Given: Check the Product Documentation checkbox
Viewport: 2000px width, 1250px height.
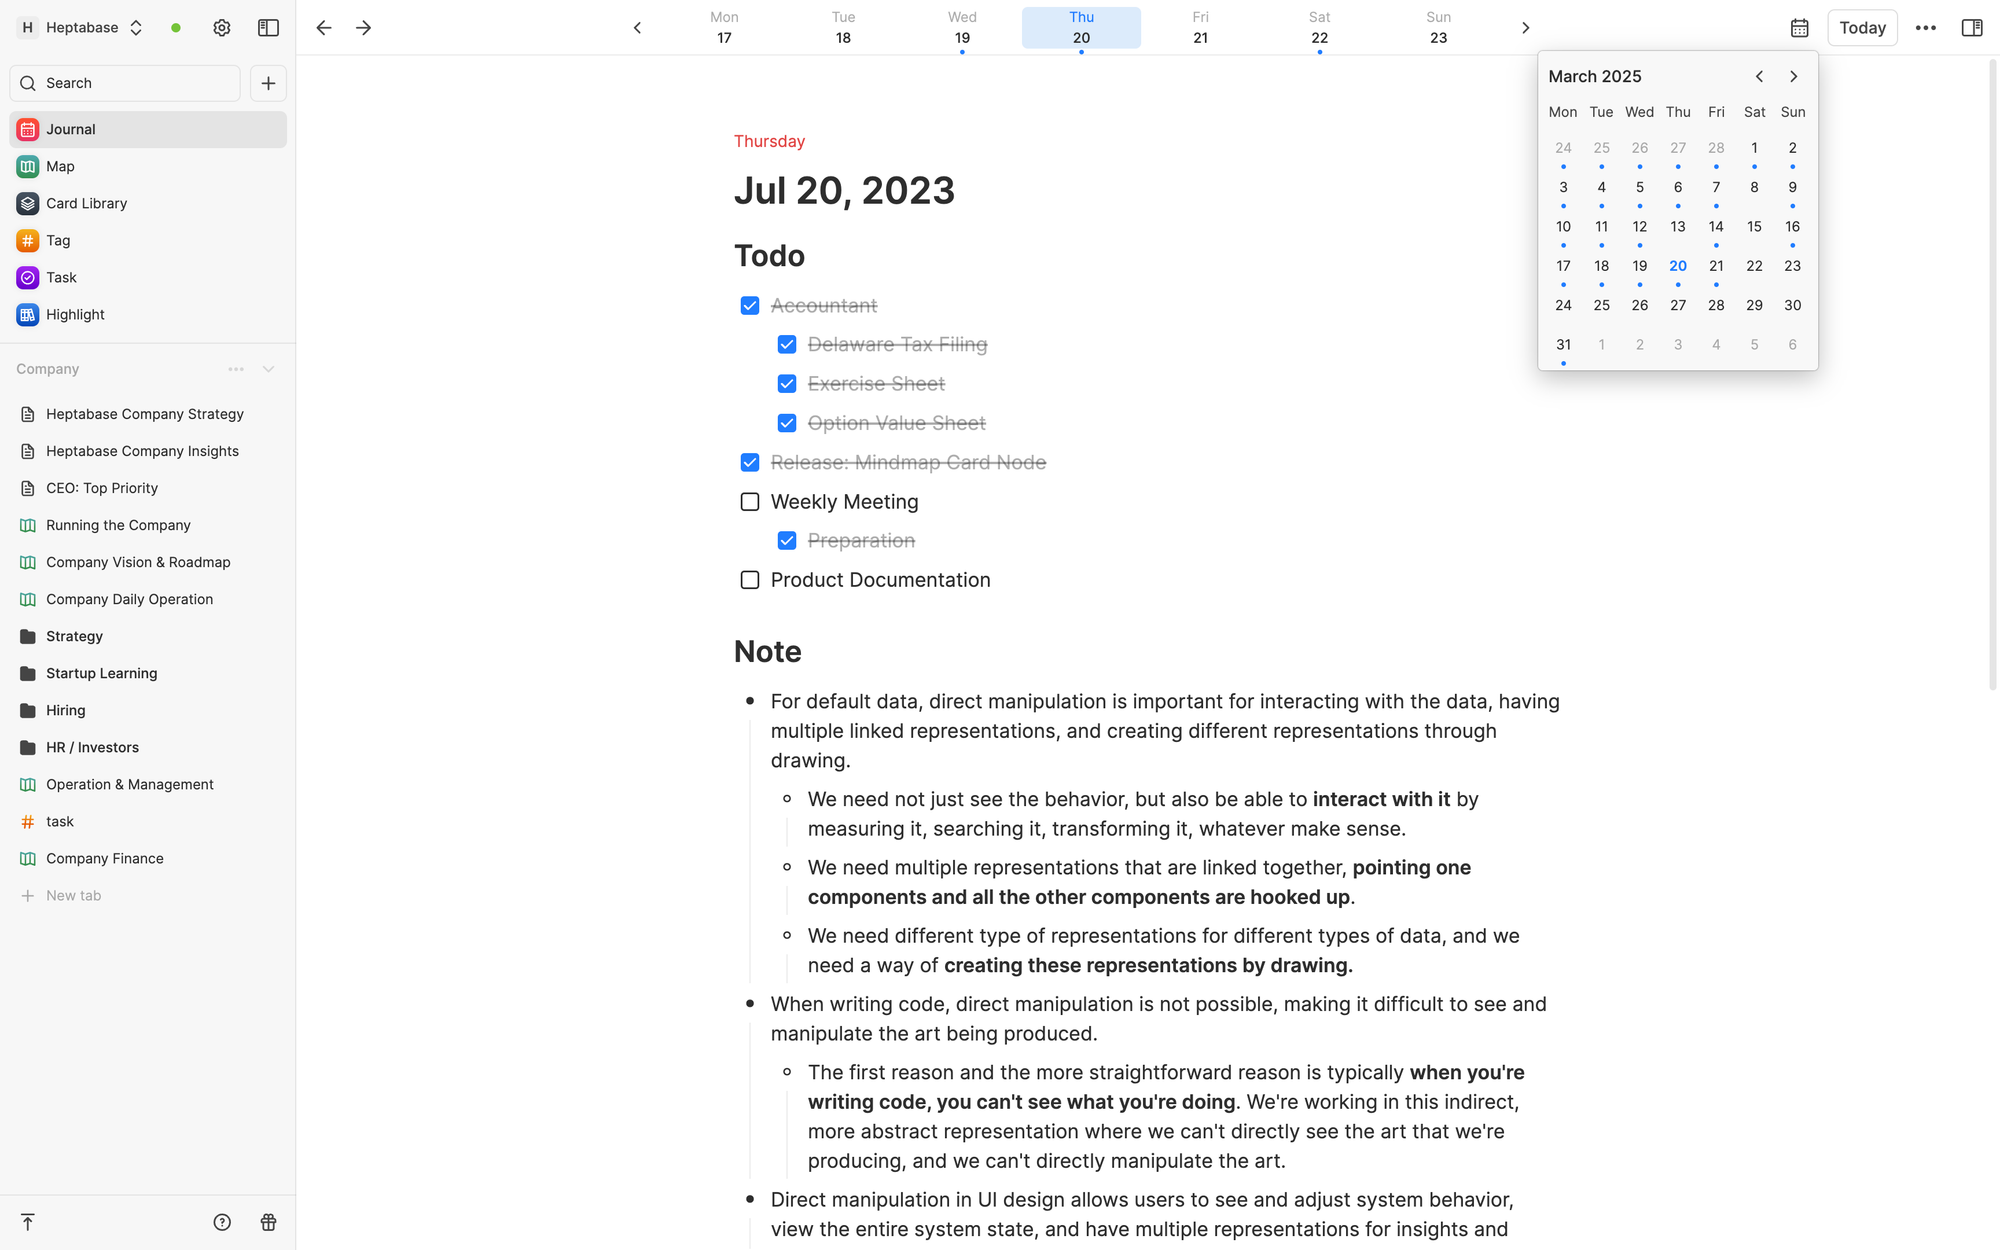Looking at the screenshot, I should pos(750,580).
